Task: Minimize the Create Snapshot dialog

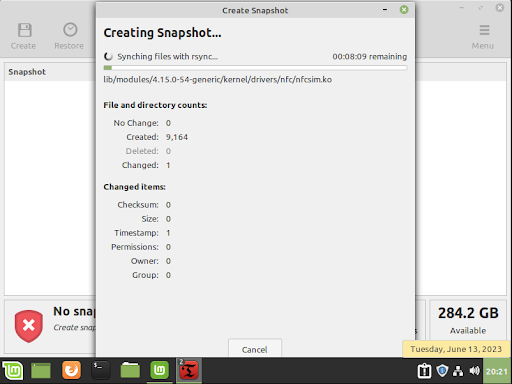Action: coord(385,10)
